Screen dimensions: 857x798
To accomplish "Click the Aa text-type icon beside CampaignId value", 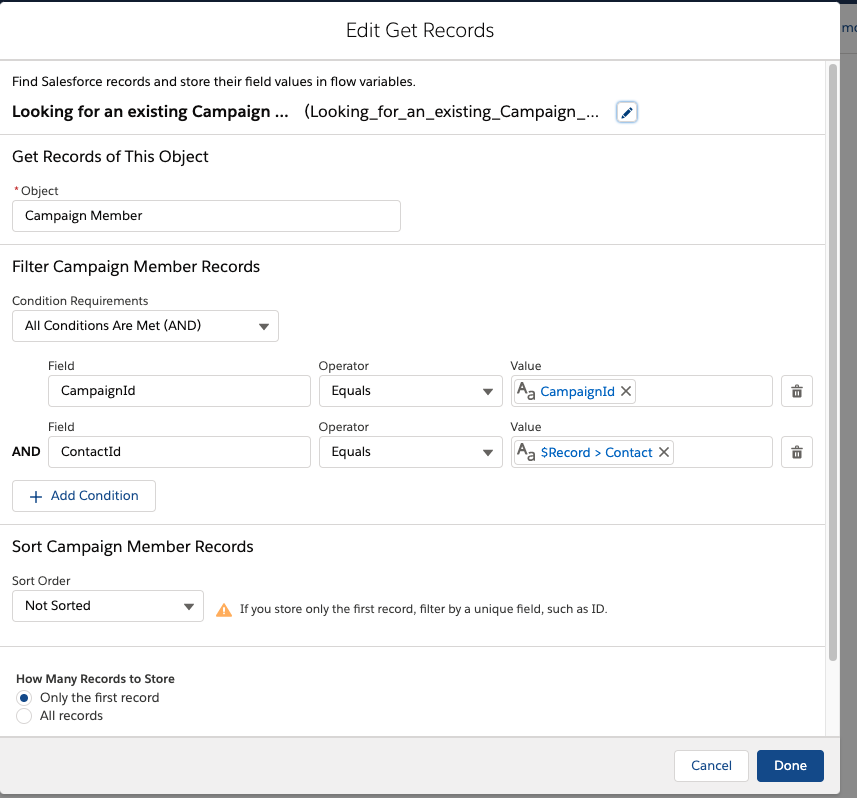I will [526, 391].
